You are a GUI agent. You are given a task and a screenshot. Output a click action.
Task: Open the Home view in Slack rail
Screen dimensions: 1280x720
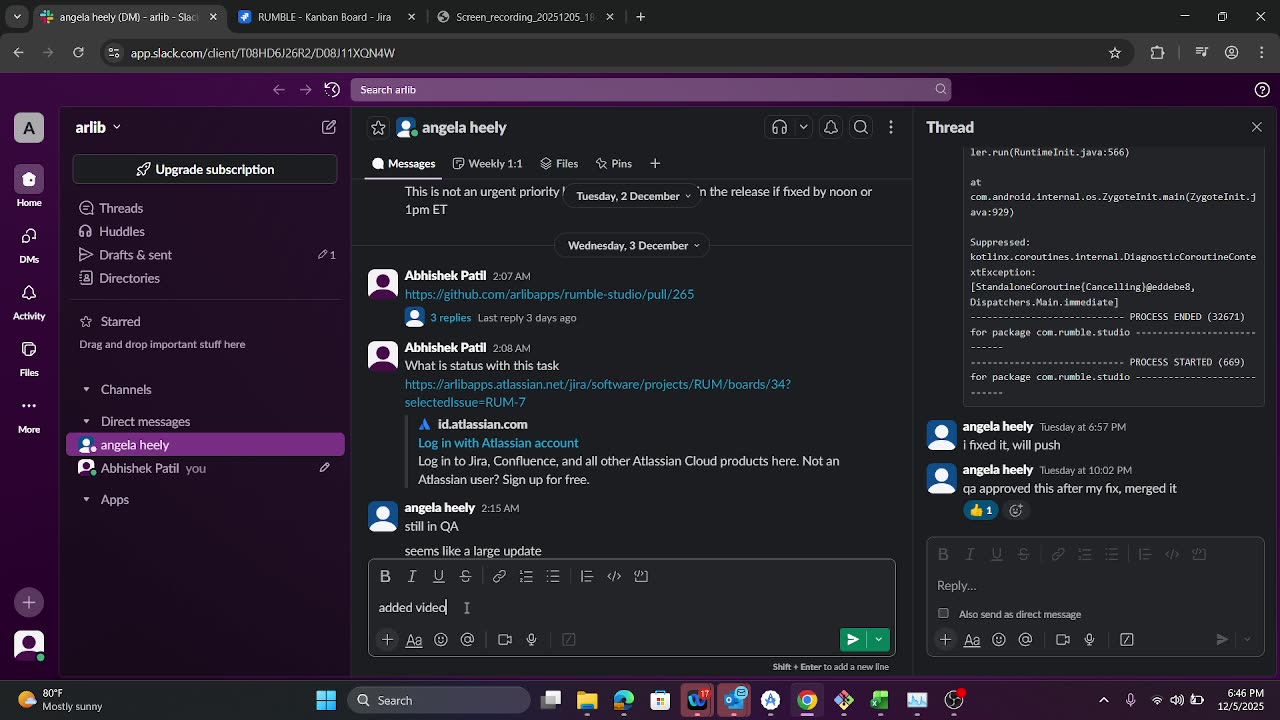[29, 186]
